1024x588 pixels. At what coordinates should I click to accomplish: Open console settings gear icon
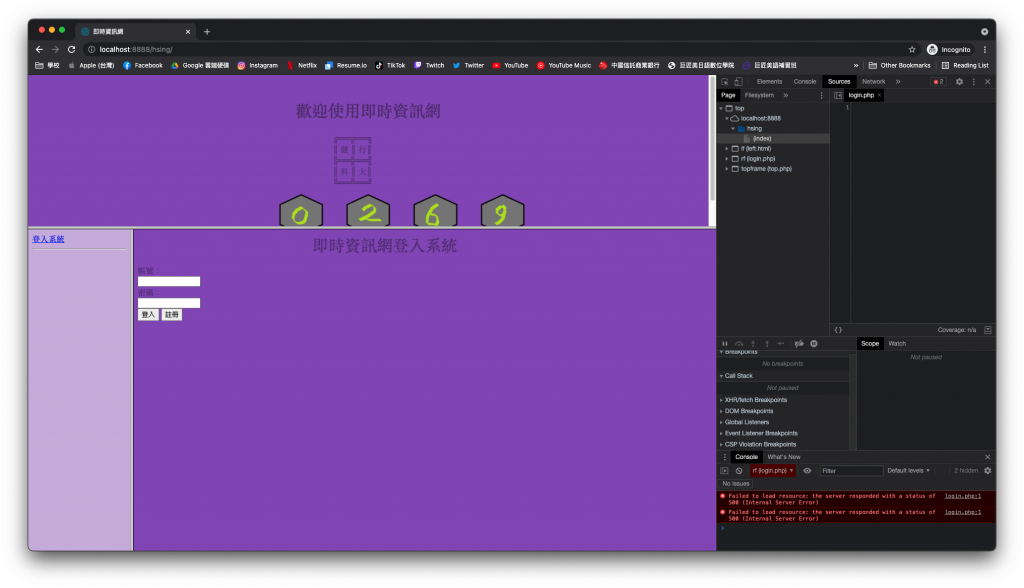click(x=987, y=471)
